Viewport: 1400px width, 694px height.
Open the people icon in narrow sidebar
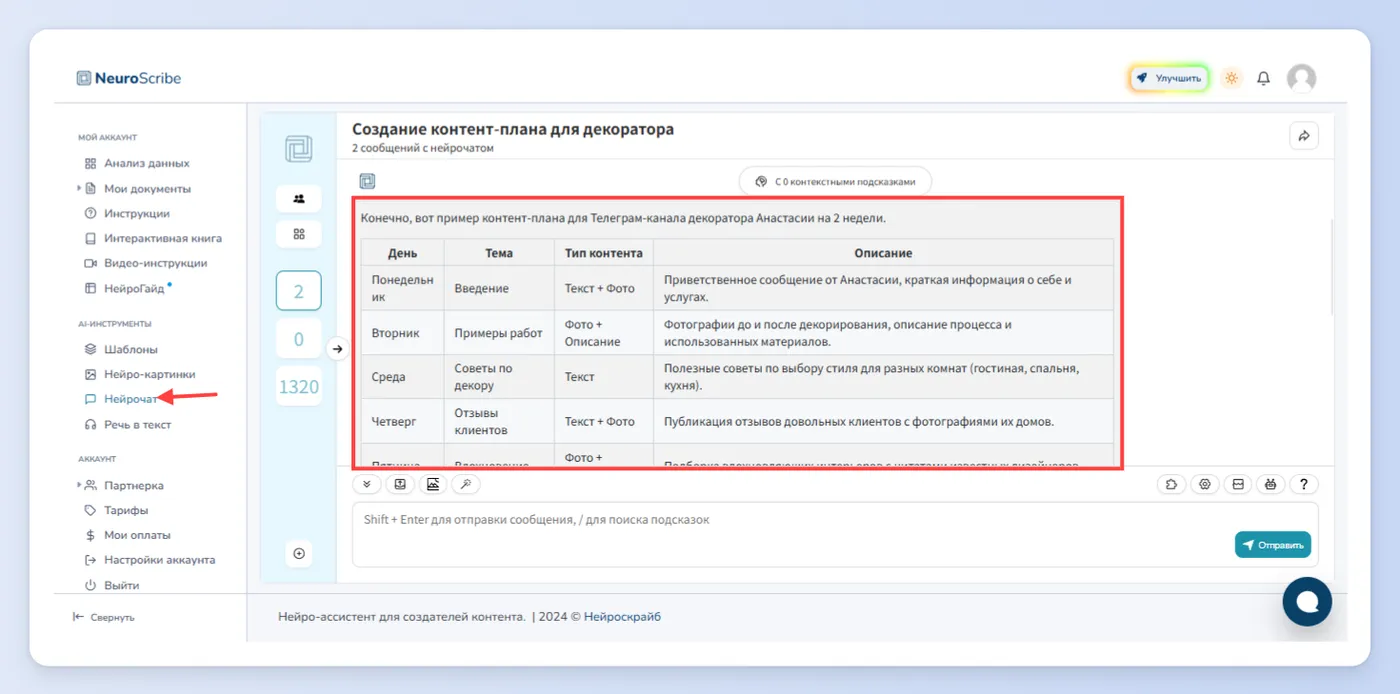[x=299, y=198]
